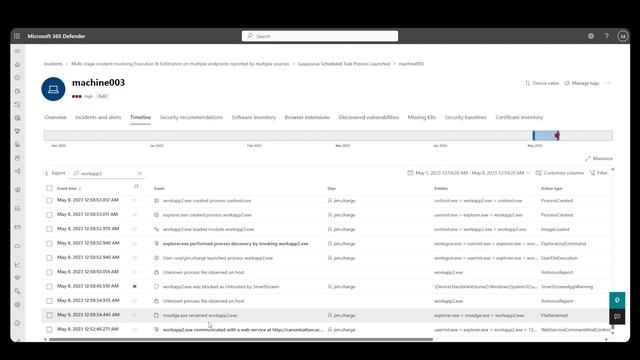Click the Export button
640x360 pixels.
pos(55,173)
